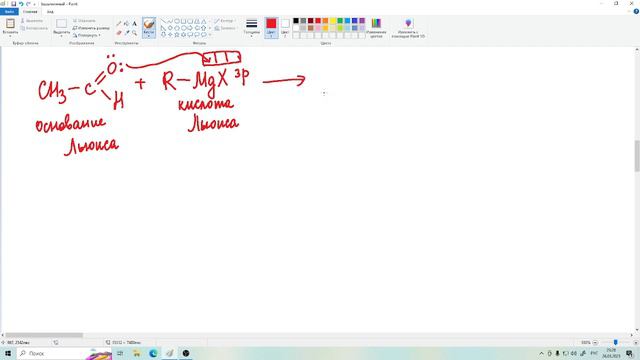
Task: Click the Cut button
Action: point(32,20)
